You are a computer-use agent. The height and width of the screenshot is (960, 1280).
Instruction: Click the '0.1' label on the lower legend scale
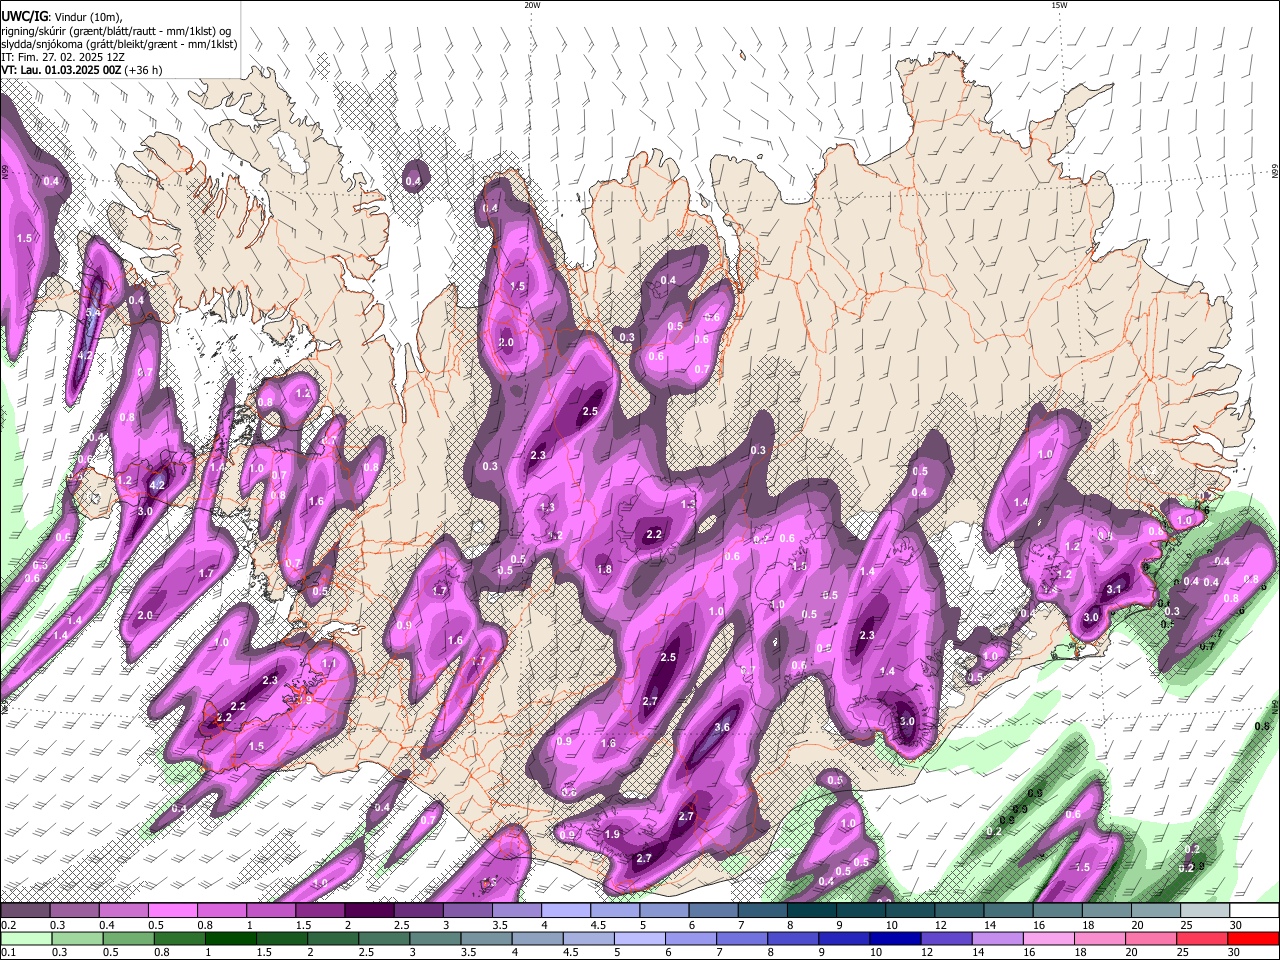[x=8, y=953]
